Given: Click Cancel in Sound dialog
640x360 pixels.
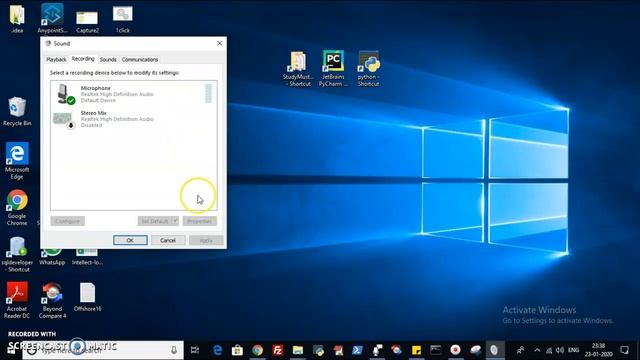Looking at the screenshot, I should pyautogui.click(x=168, y=240).
